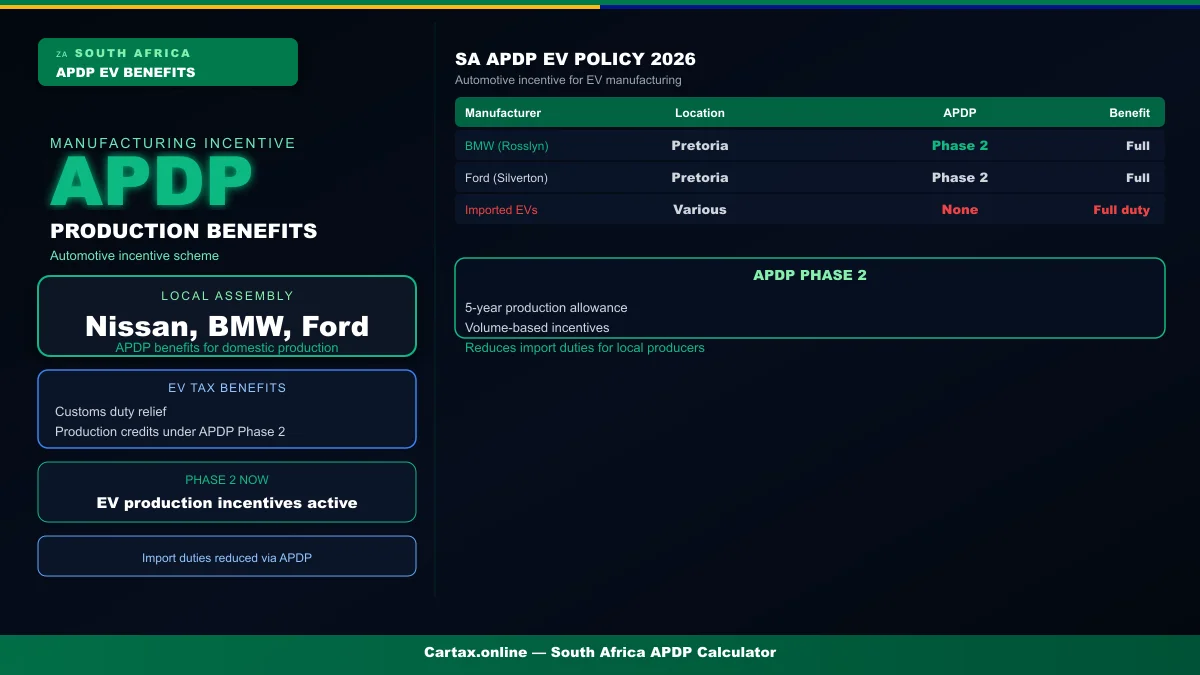Screen dimensions: 1200x675
Task: Click Full benefit in the Ford row
Action: [x=1138, y=178]
